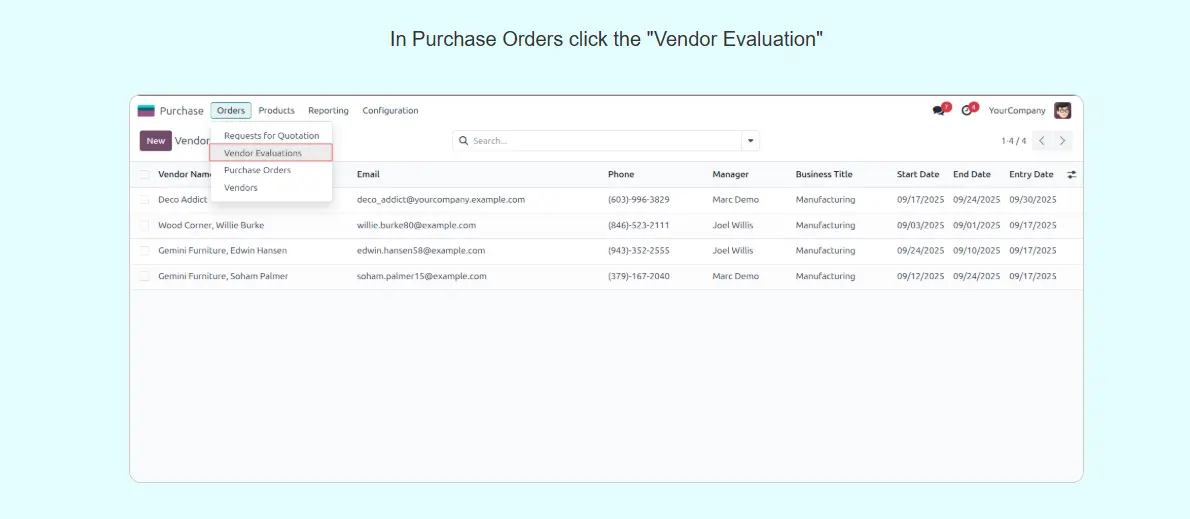Open the activities clock icon
1190x519 pixels.
pos(967,111)
